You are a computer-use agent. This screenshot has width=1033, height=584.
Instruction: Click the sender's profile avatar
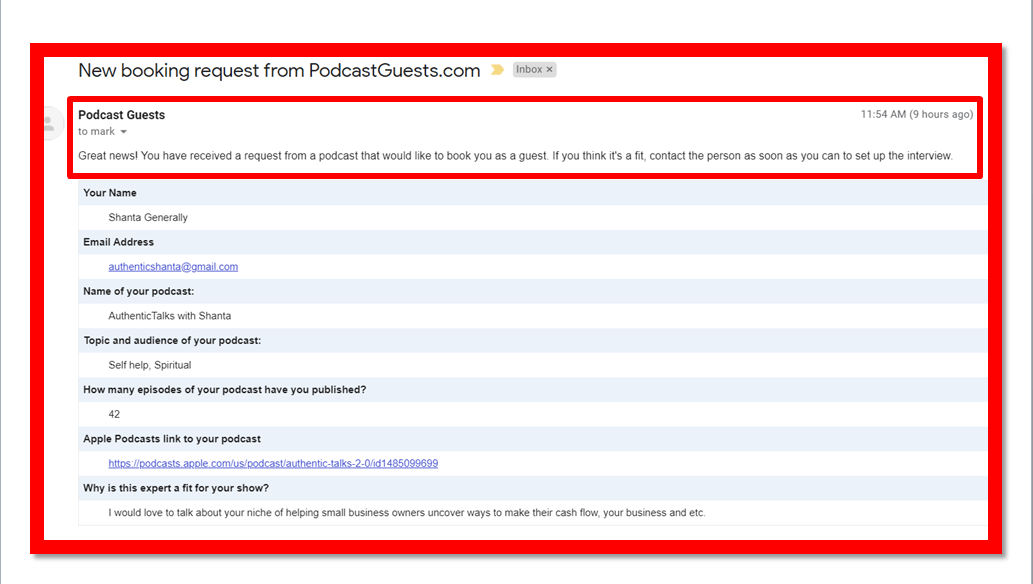pos(47,123)
